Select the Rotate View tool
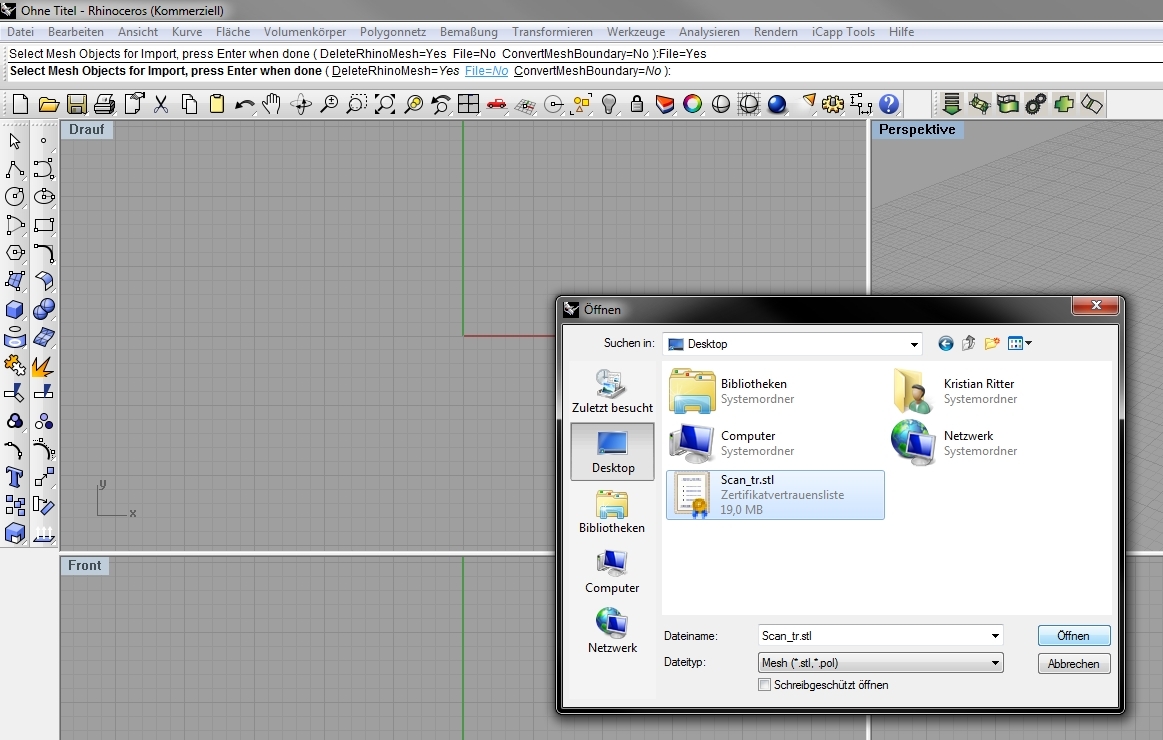1163x740 pixels. (x=300, y=105)
